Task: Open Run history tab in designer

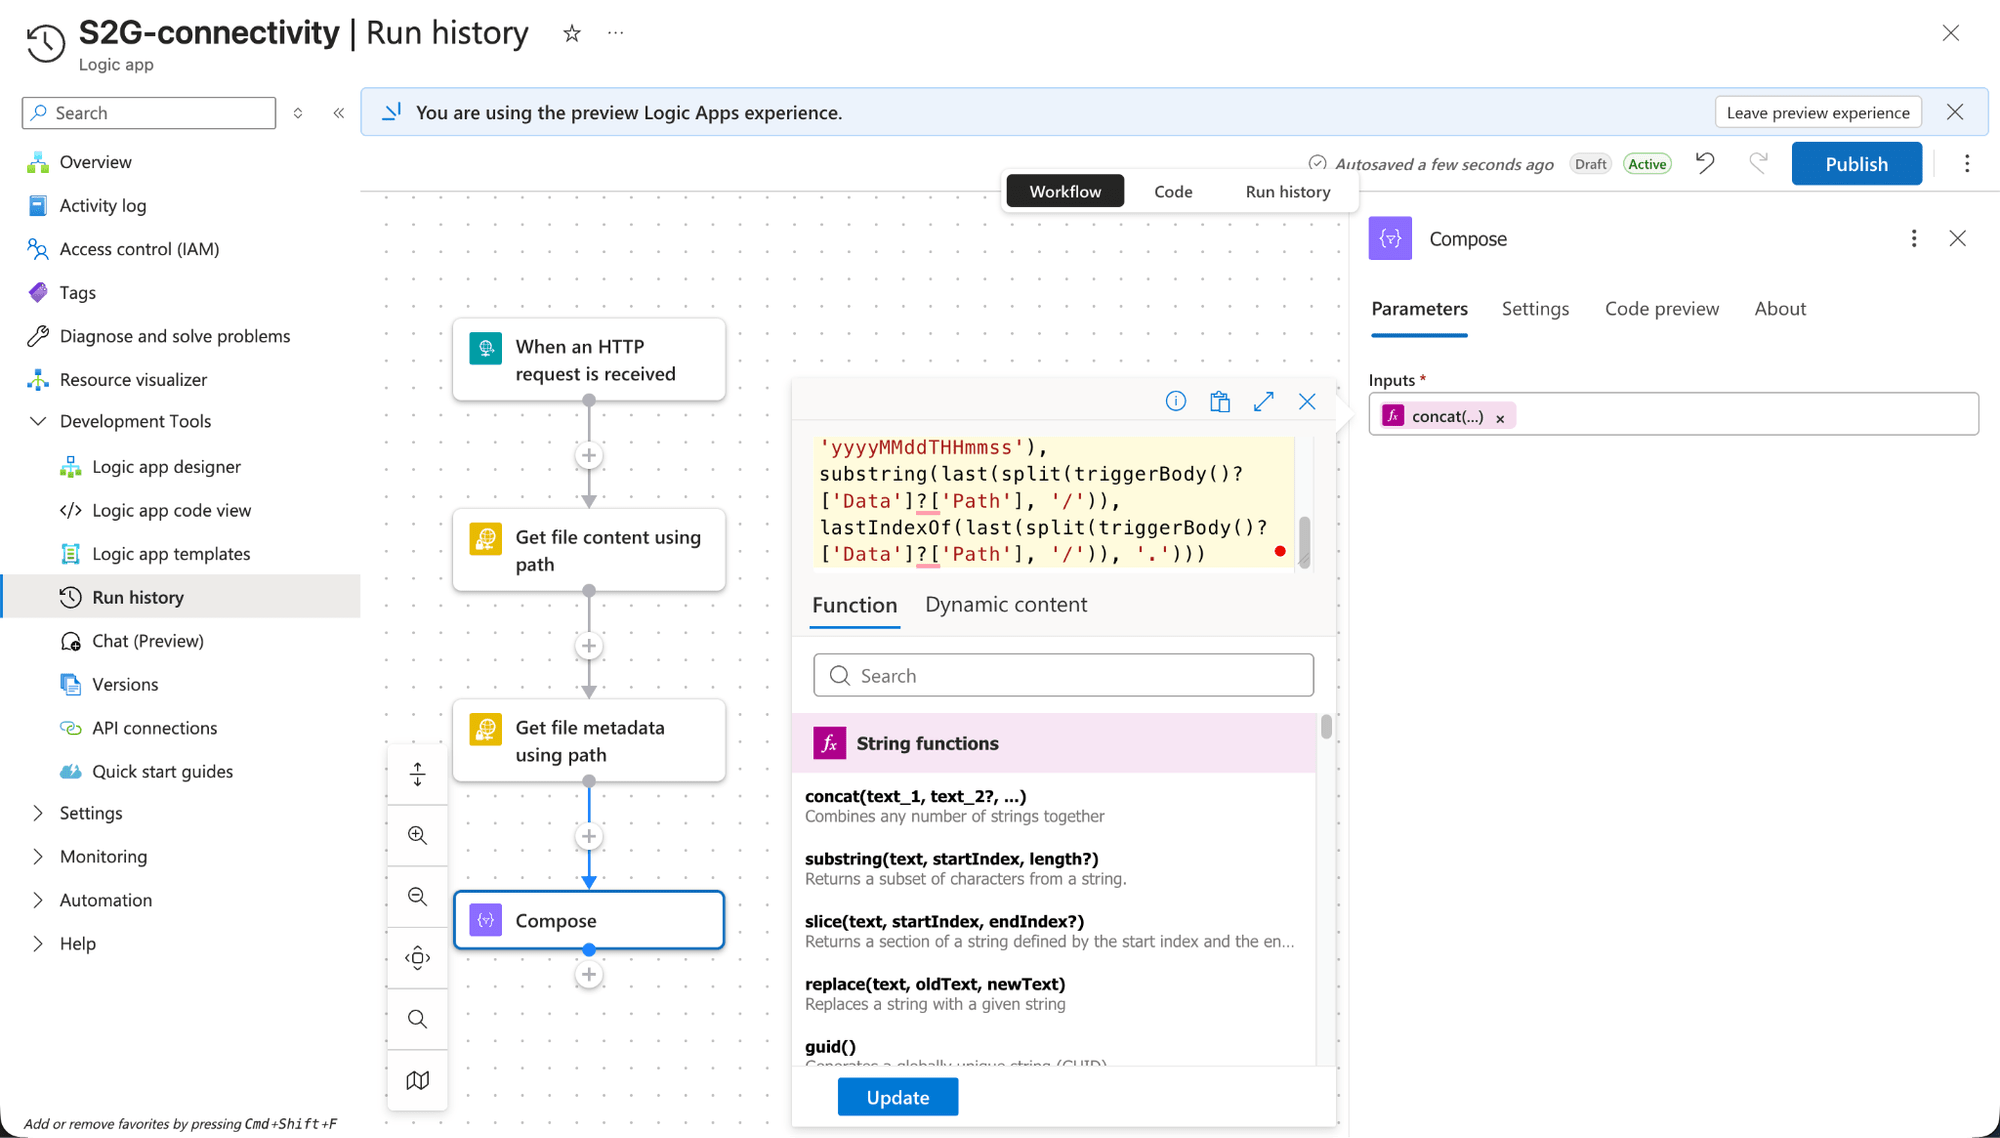Action: (x=1288, y=191)
